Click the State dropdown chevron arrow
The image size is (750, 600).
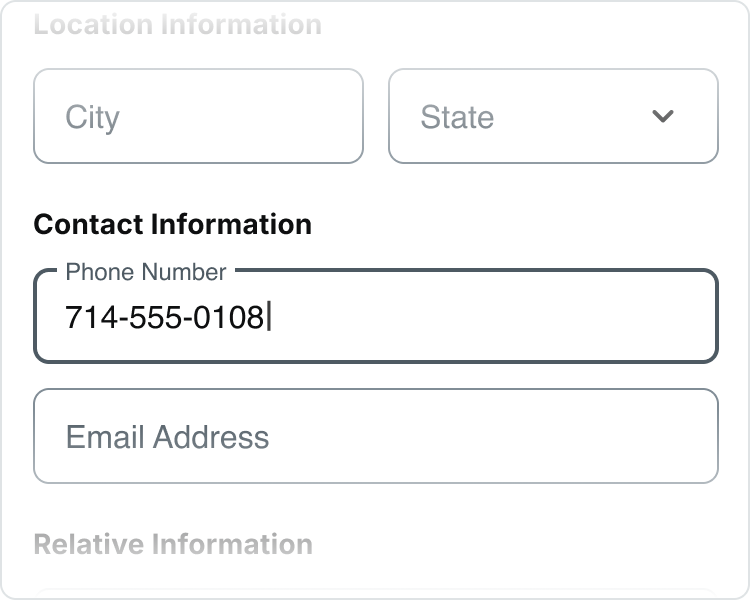pos(663,117)
